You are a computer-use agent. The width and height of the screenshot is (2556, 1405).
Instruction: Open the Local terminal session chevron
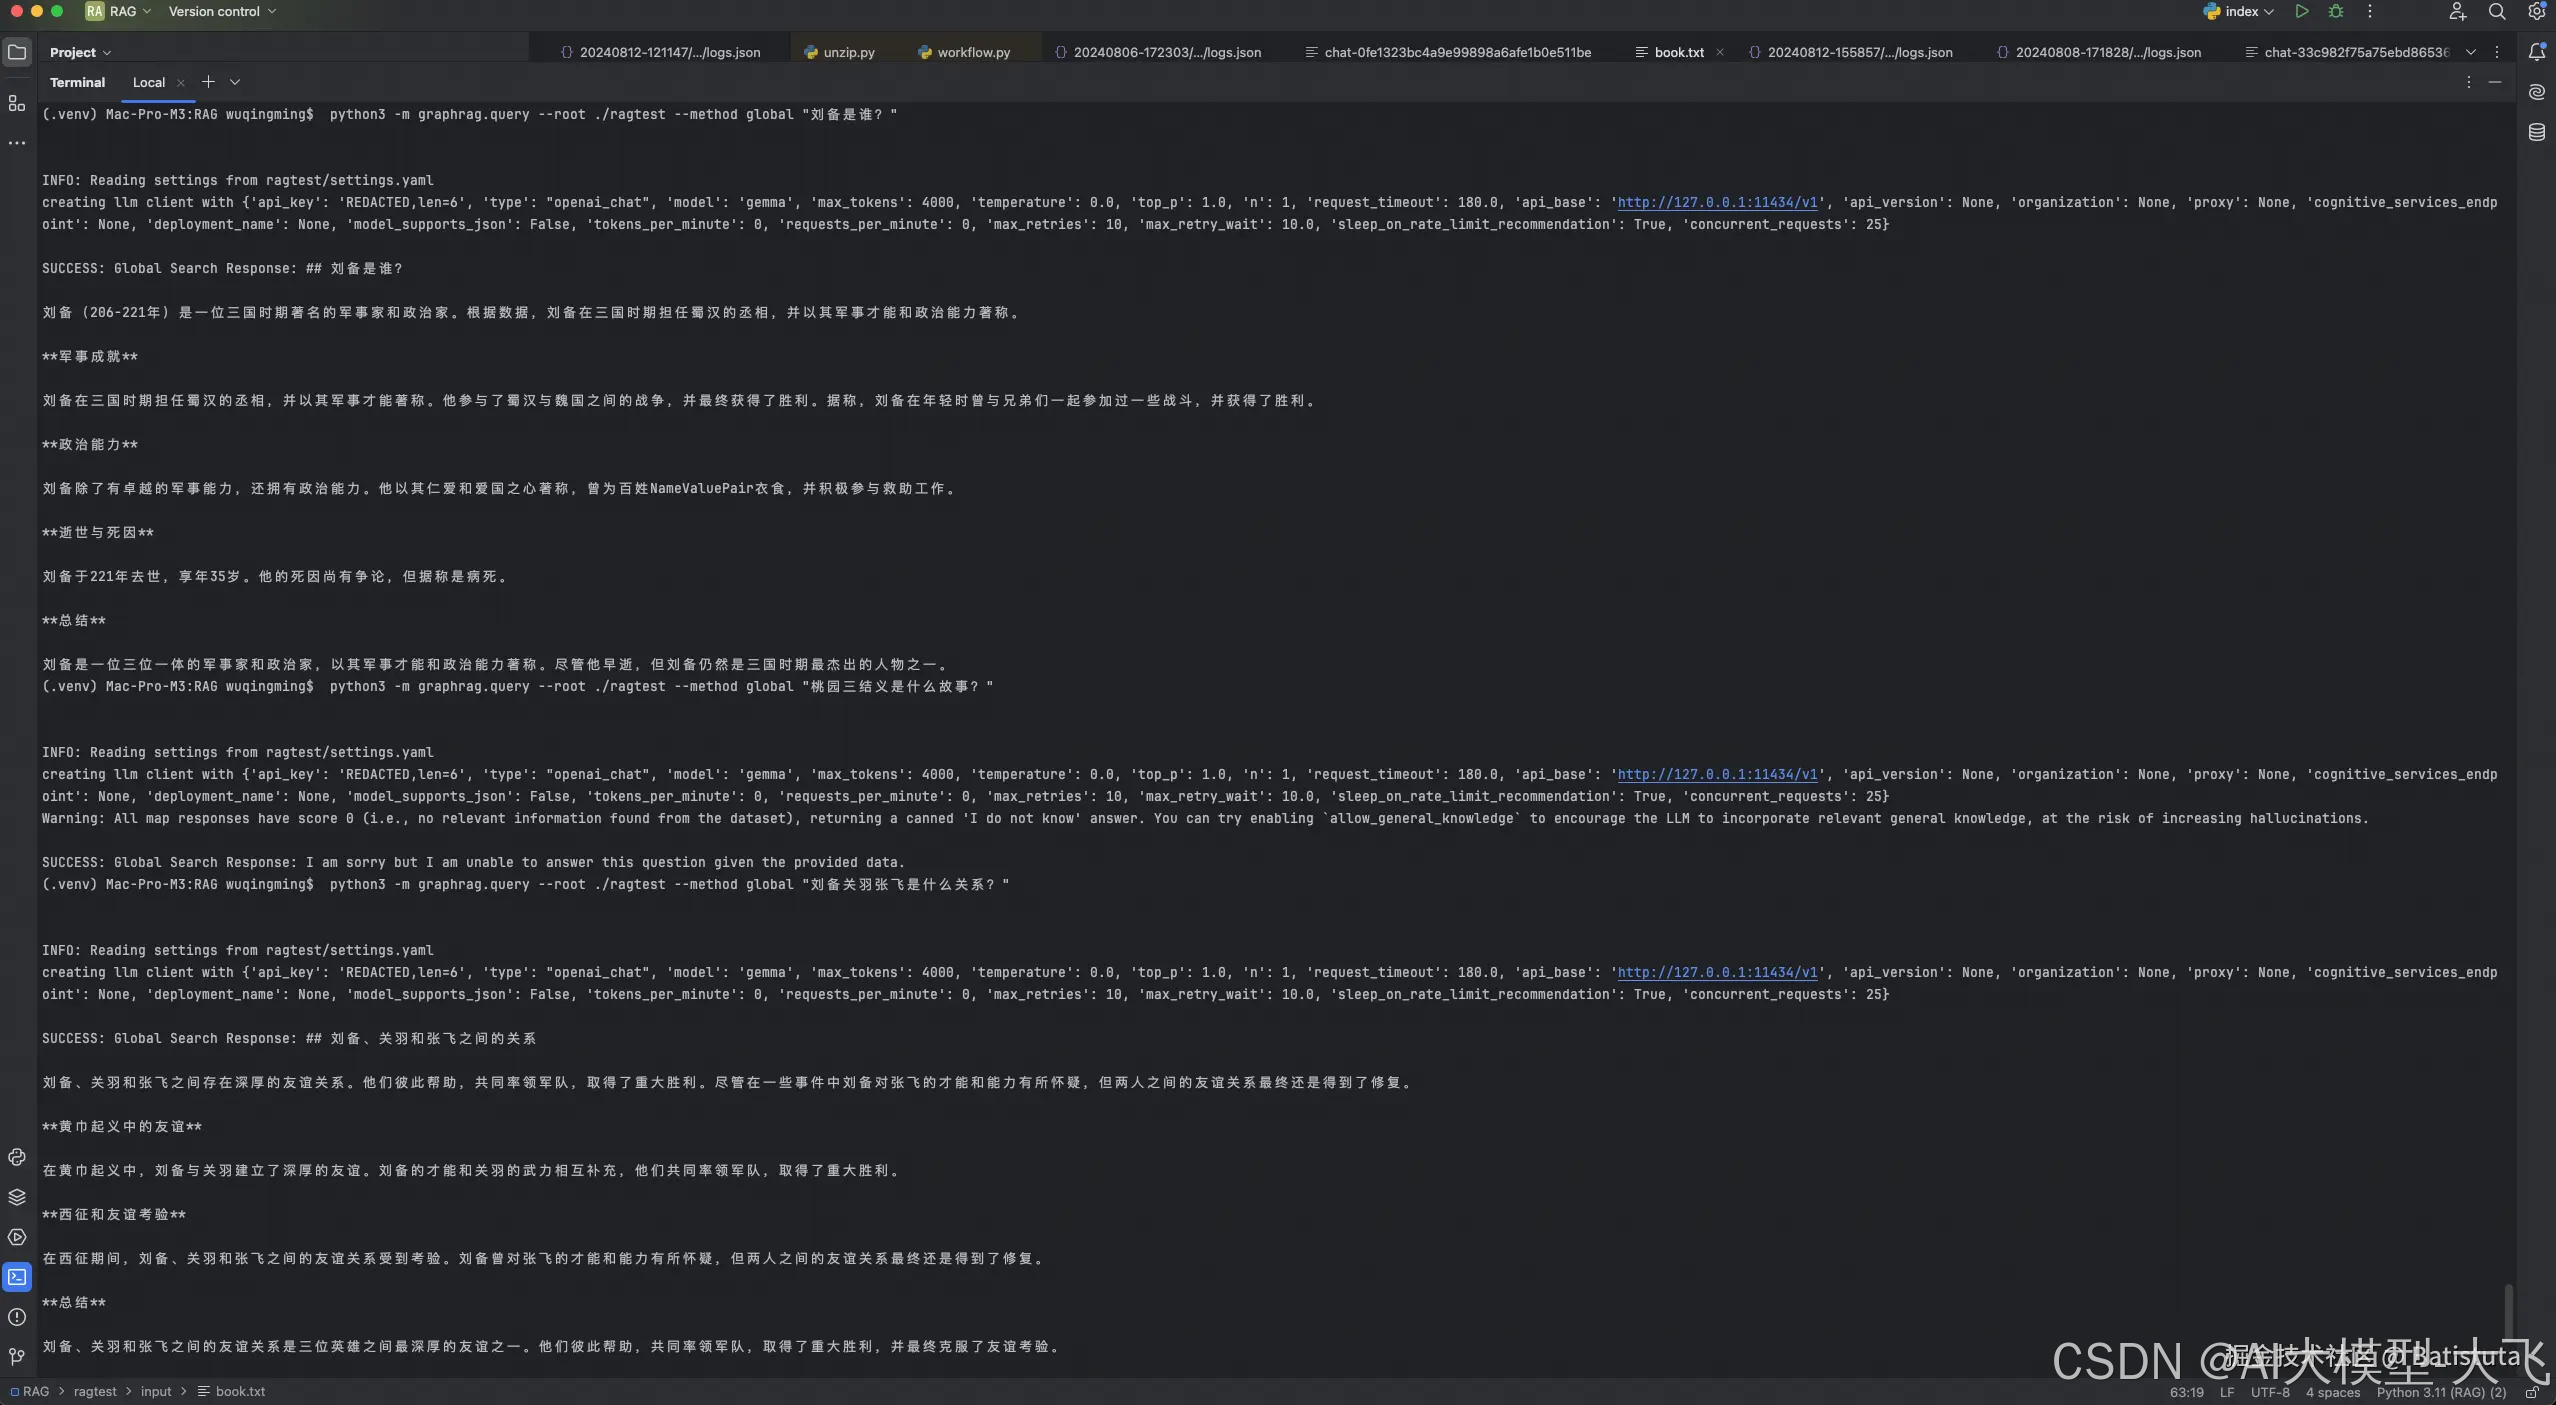point(234,82)
